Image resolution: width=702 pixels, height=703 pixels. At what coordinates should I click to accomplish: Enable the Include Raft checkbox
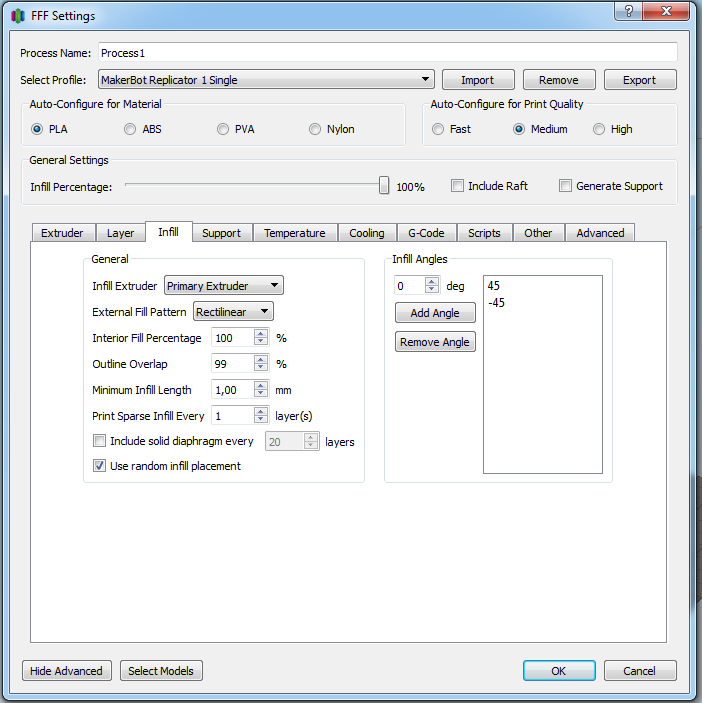tap(458, 186)
